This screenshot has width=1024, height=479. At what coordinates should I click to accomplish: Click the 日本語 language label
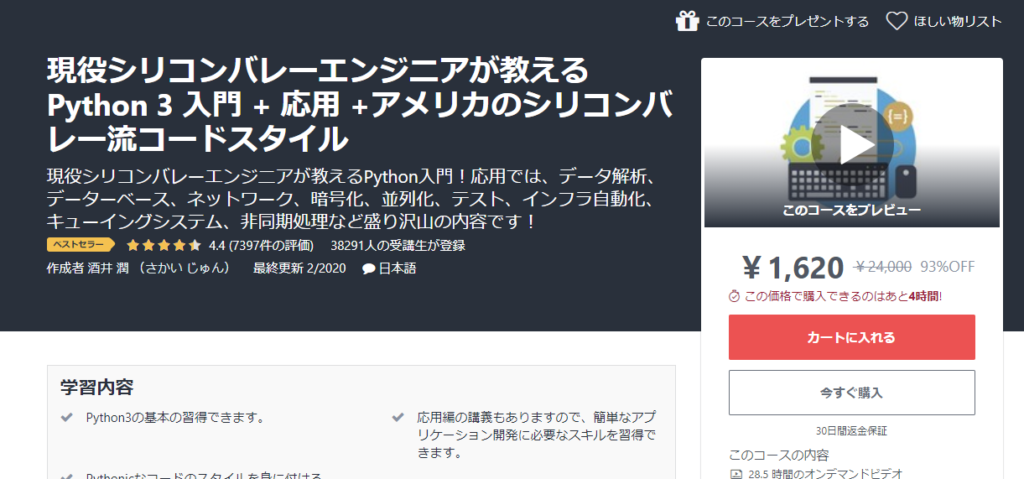click(397, 268)
